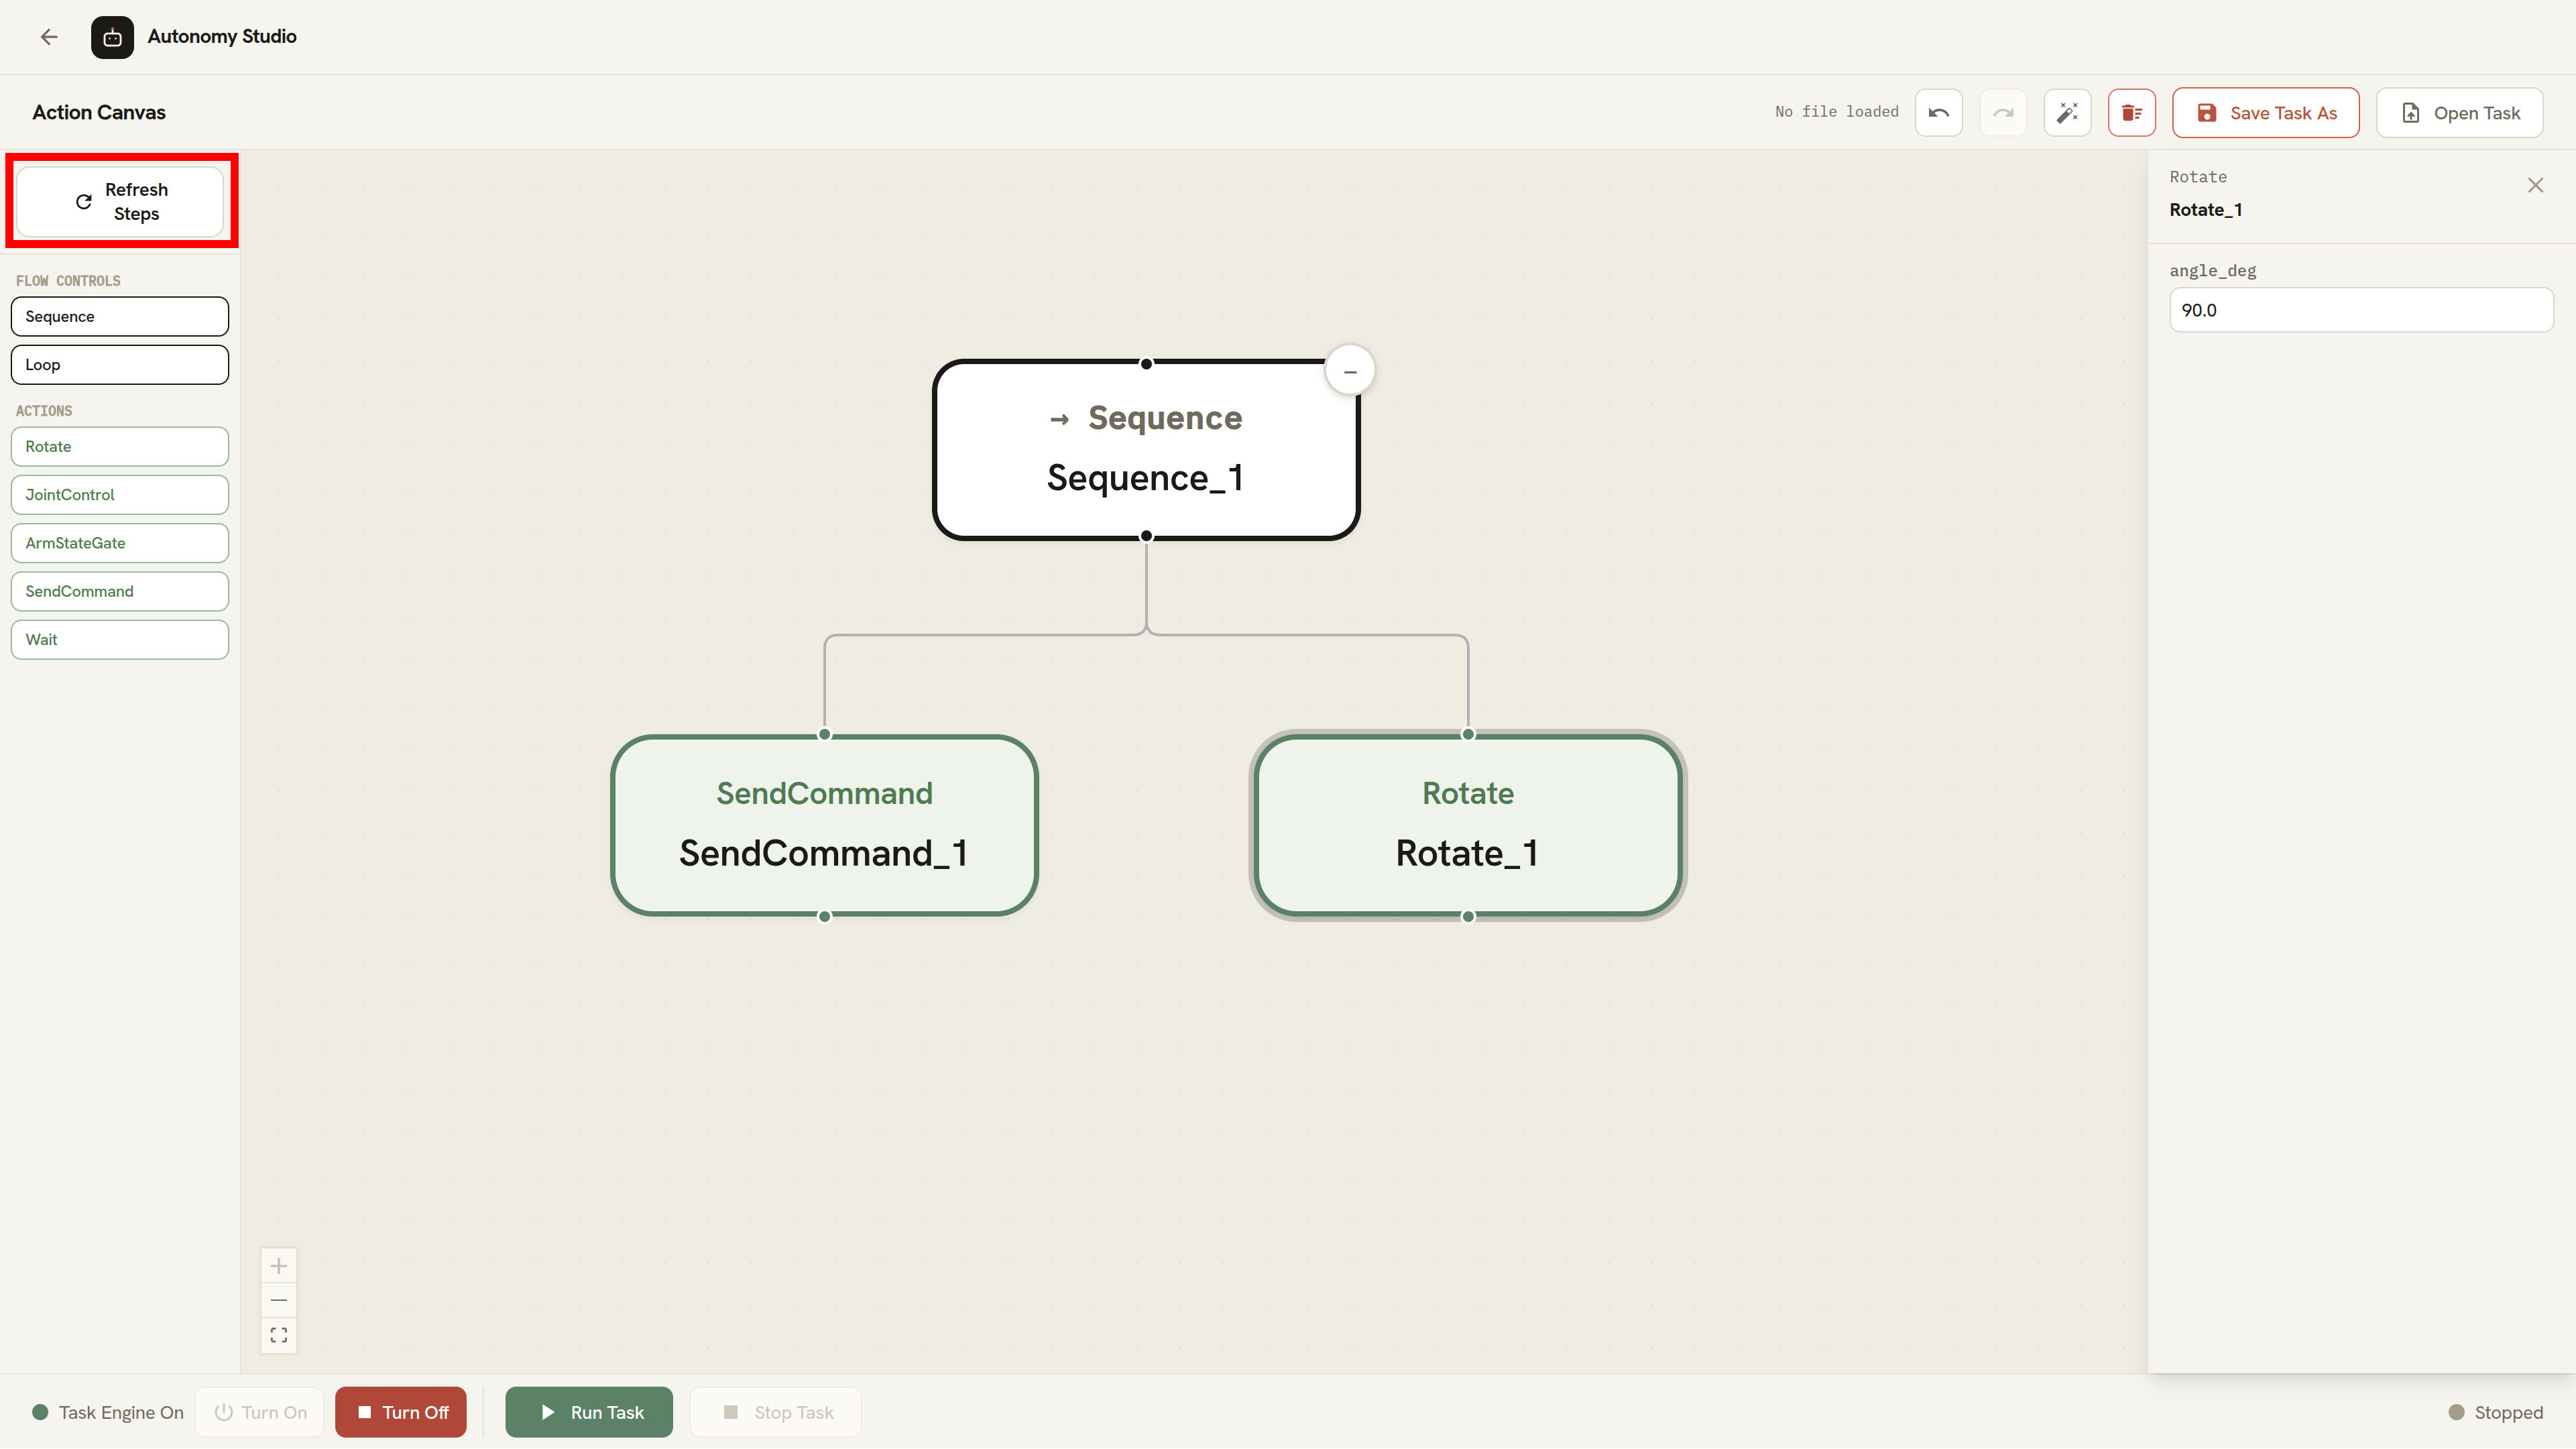Image resolution: width=2576 pixels, height=1449 pixels.
Task: Zoom in on the canvas
Action: pyautogui.click(x=278, y=1266)
